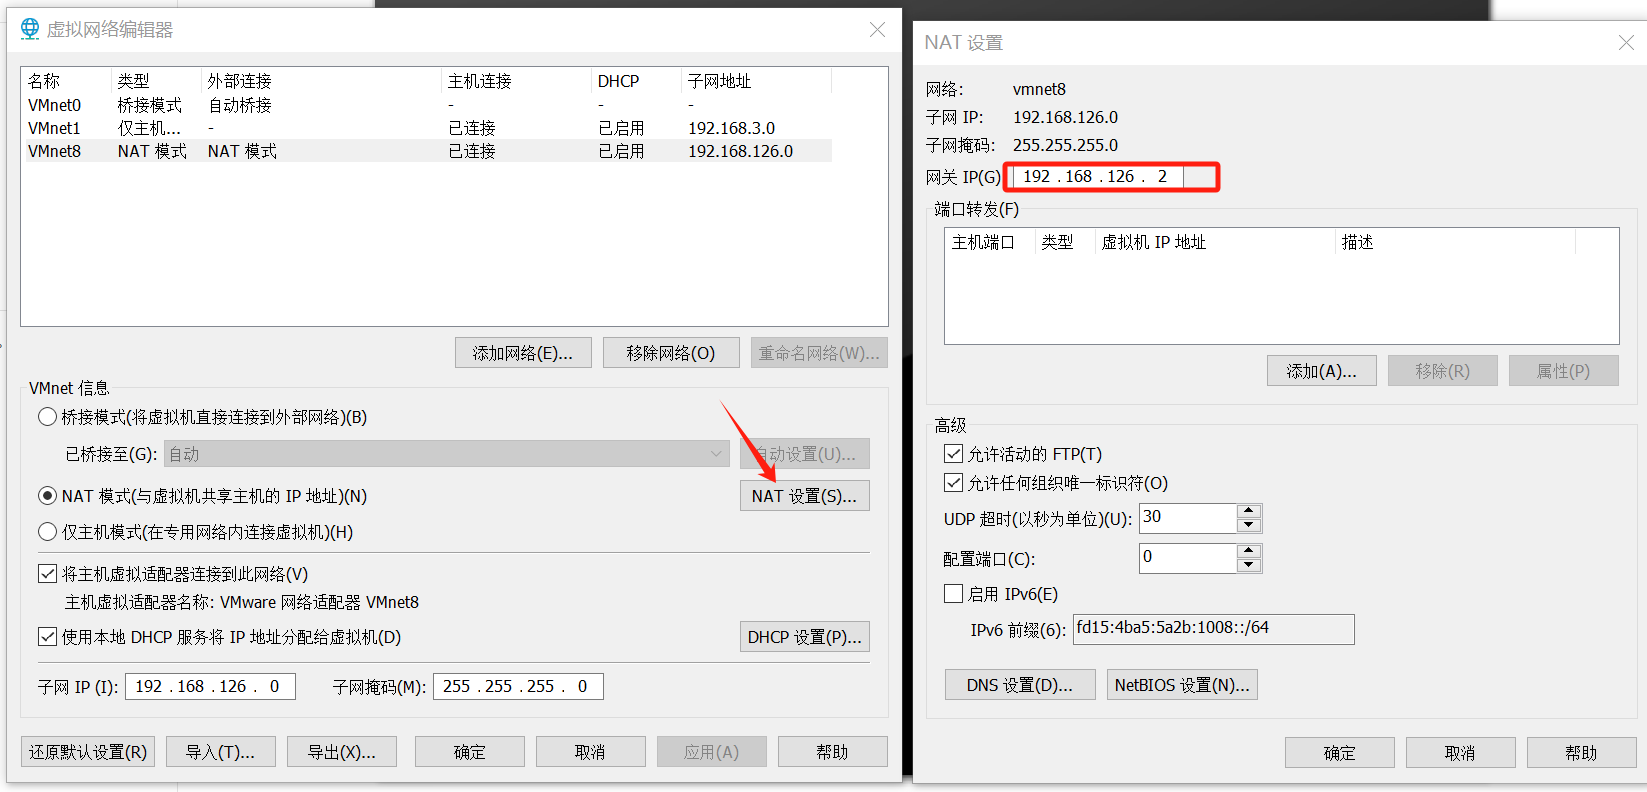Close the NAT 设置 dialog
1647x792 pixels.
tap(1626, 42)
